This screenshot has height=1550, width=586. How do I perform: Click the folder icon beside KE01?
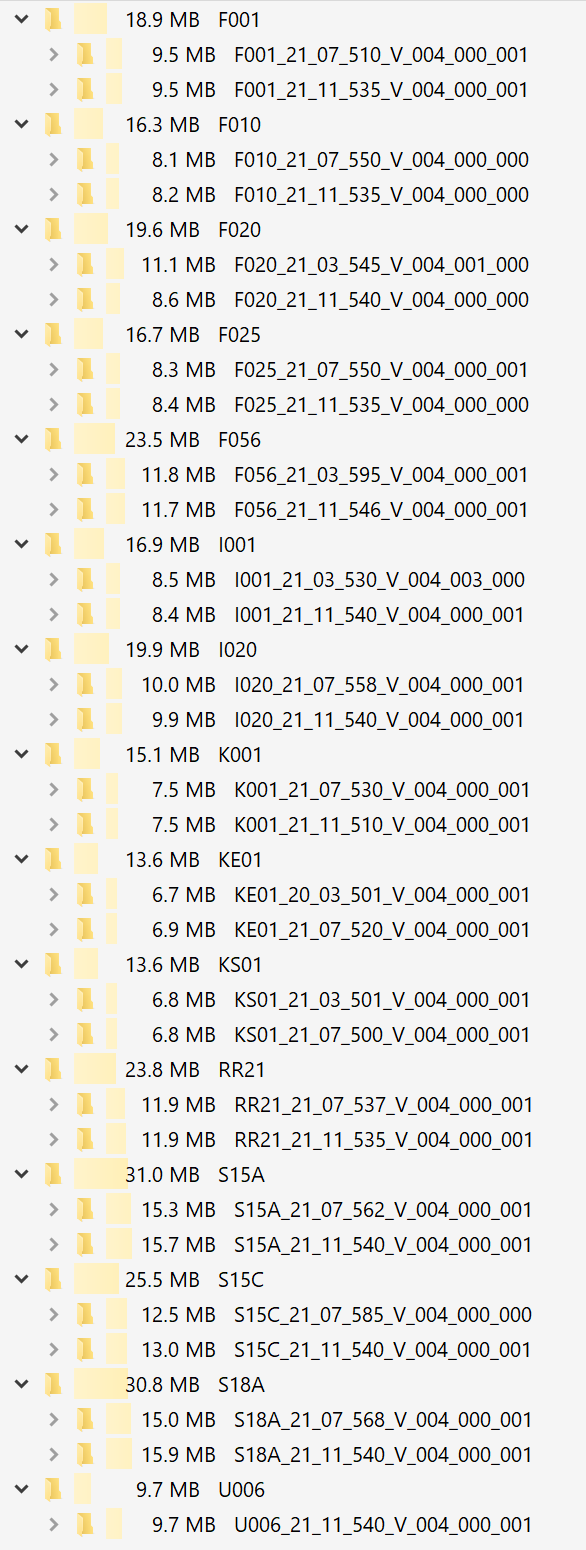click(x=53, y=860)
